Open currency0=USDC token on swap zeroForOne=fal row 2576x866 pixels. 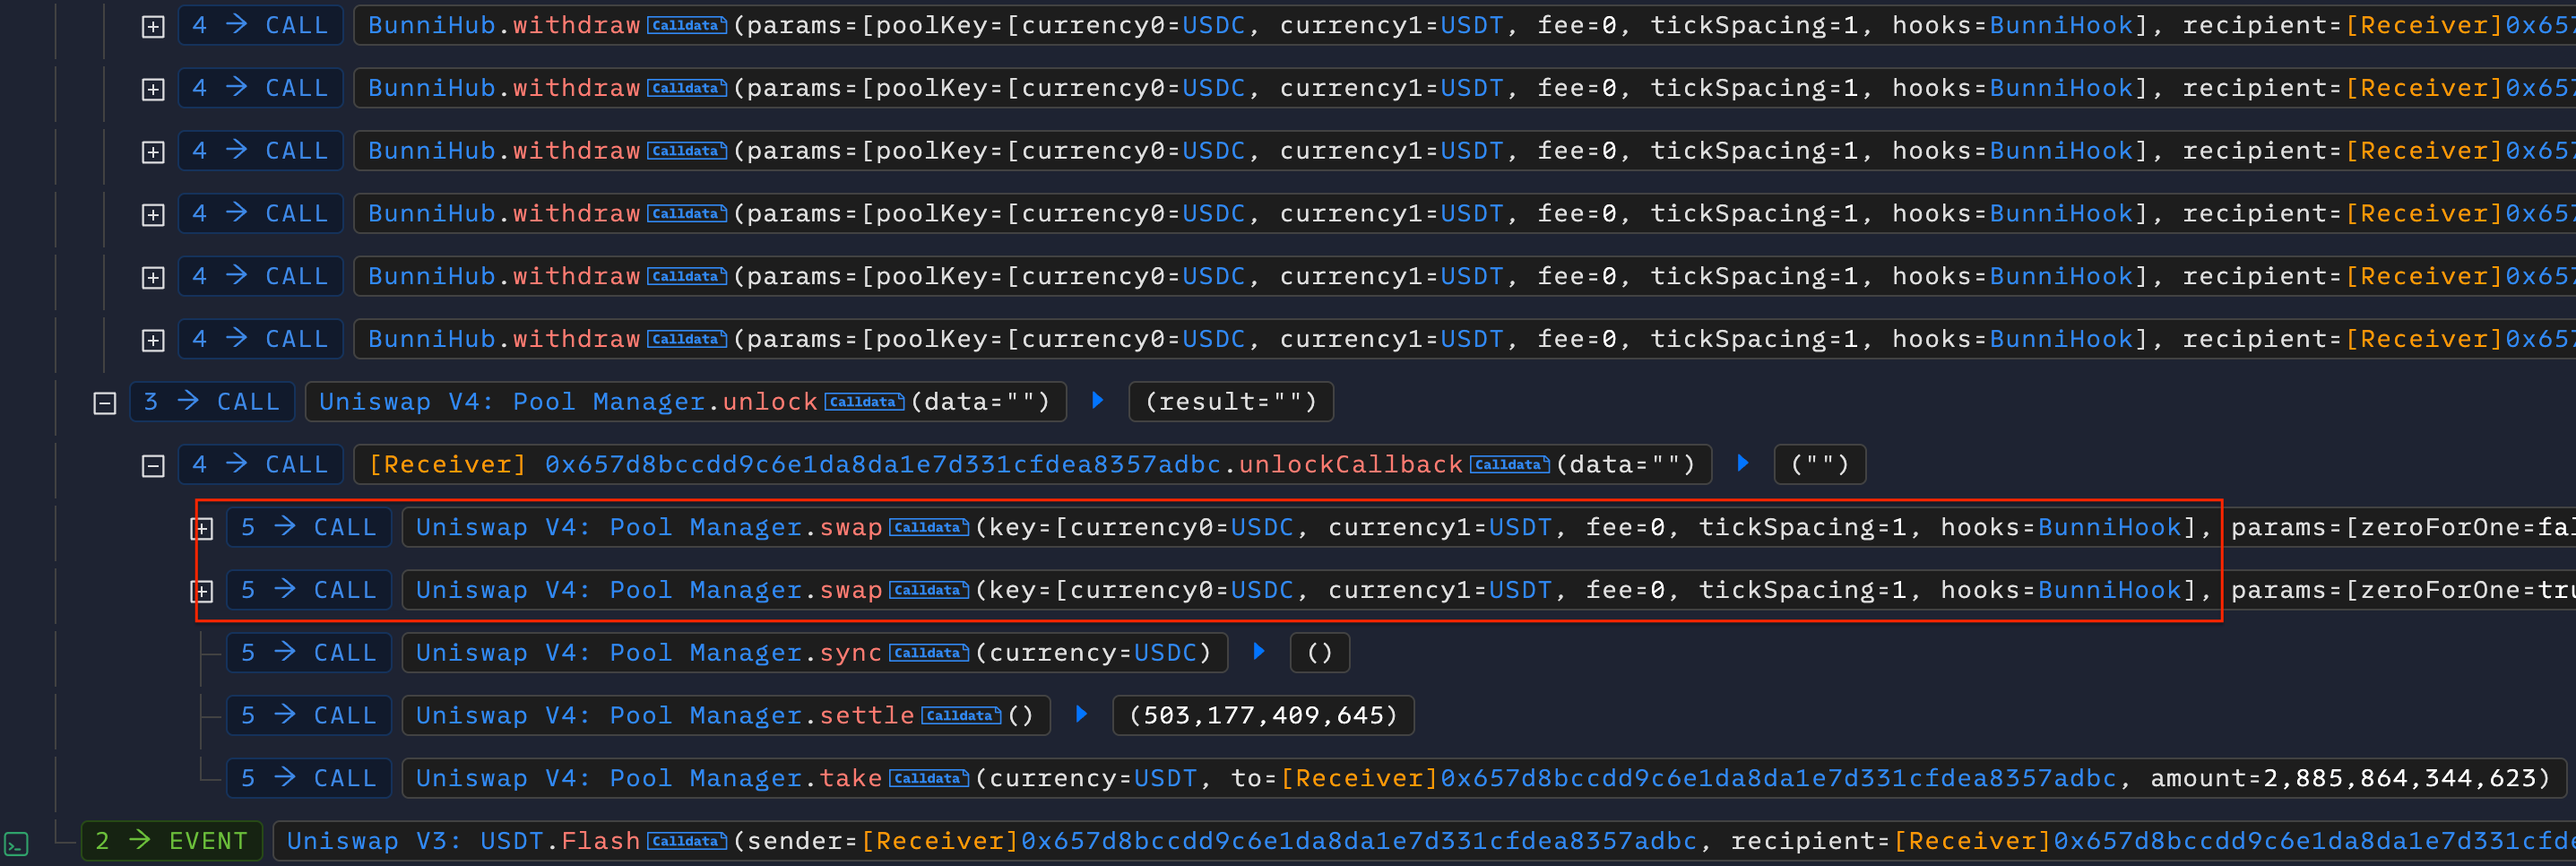pos(1262,527)
